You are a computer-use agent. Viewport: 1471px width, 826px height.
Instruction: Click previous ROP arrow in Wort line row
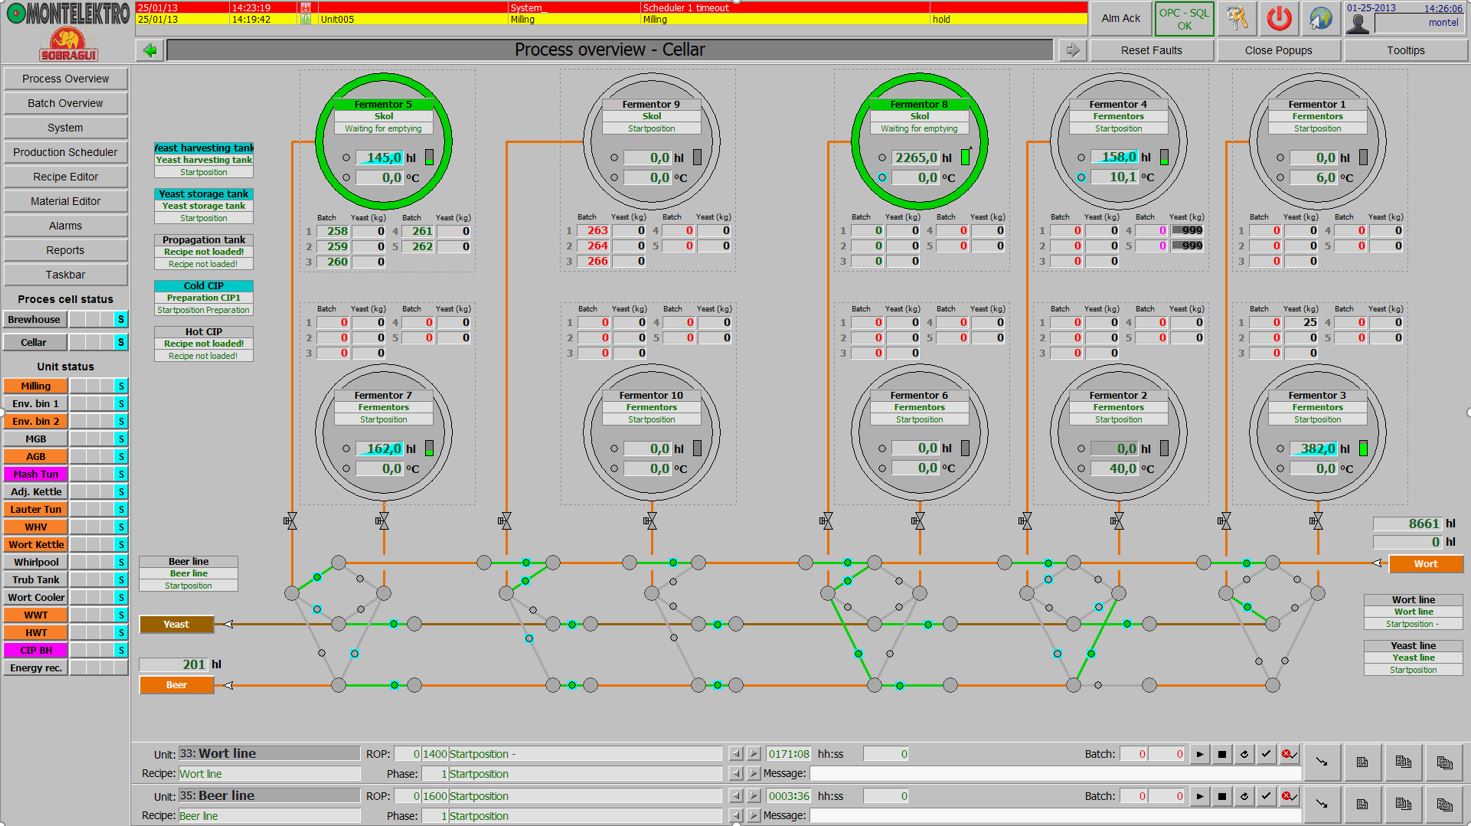pyautogui.click(x=736, y=754)
